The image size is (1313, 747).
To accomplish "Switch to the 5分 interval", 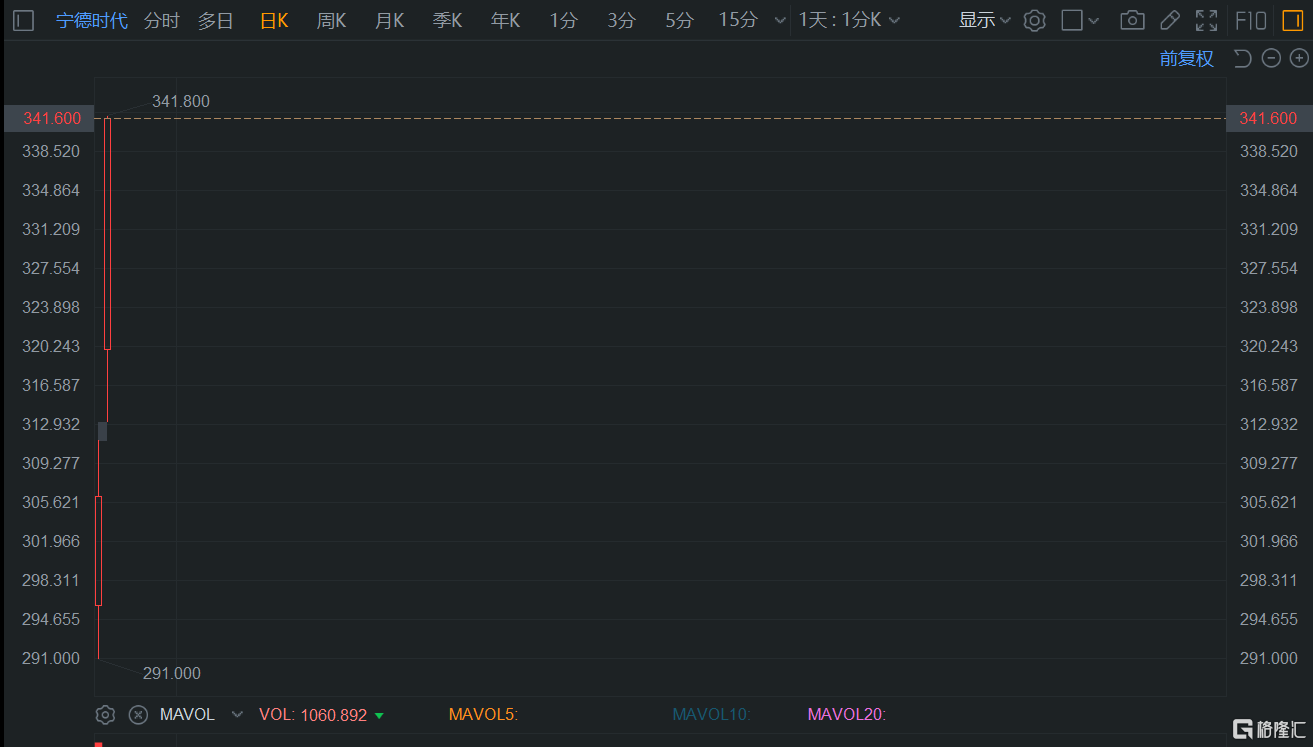I will (x=679, y=20).
